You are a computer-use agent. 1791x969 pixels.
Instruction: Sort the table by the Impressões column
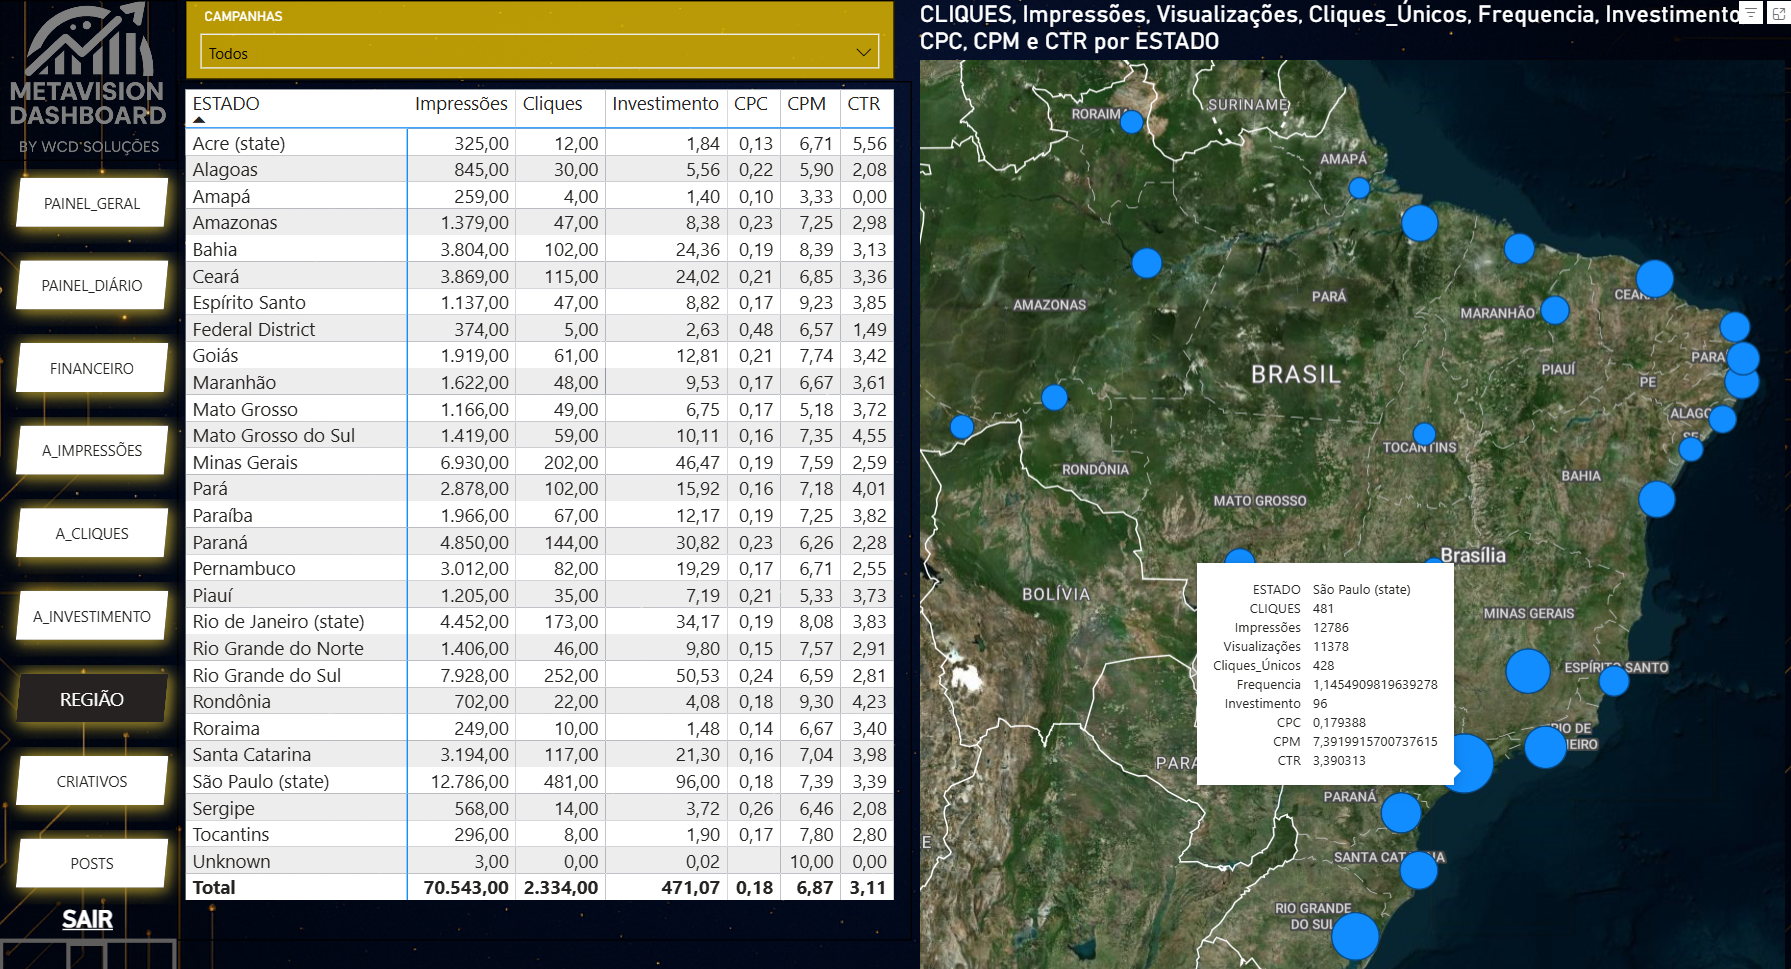click(461, 104)
